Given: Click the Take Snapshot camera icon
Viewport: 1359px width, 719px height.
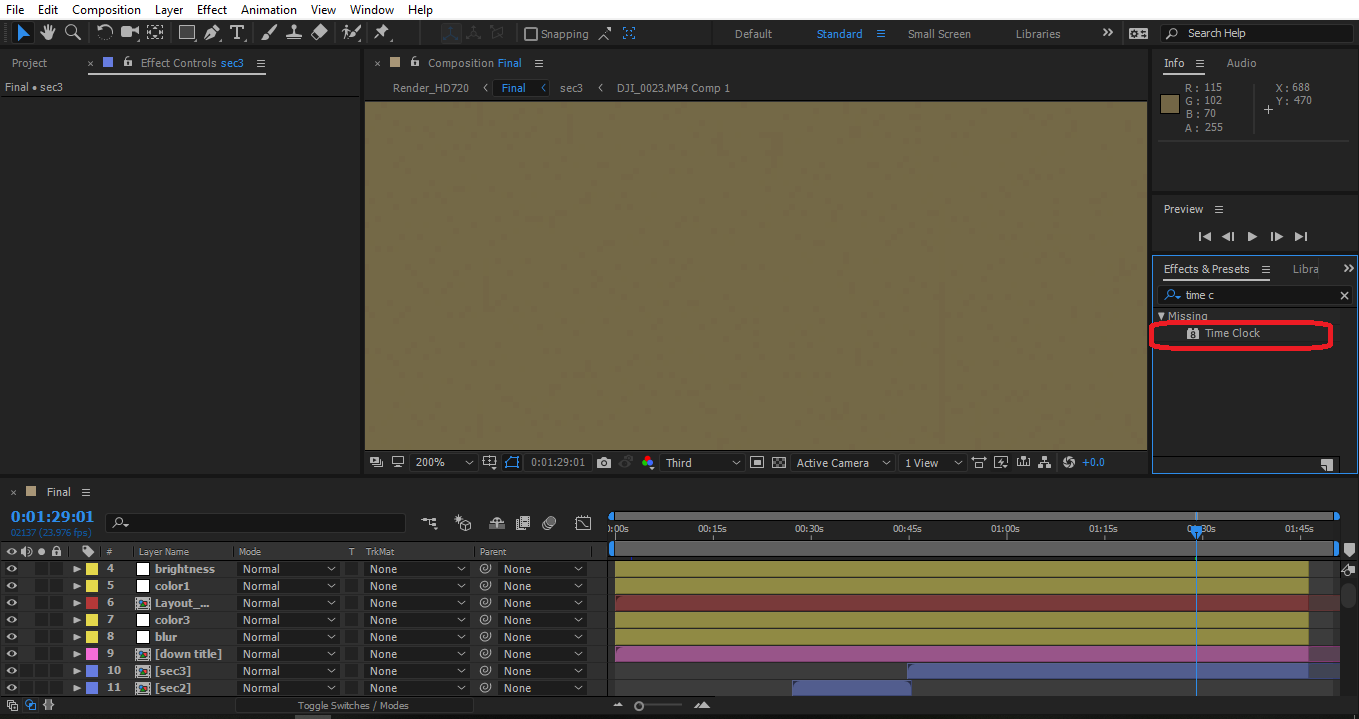Looking at the screenshot, I should coord(604,463).
